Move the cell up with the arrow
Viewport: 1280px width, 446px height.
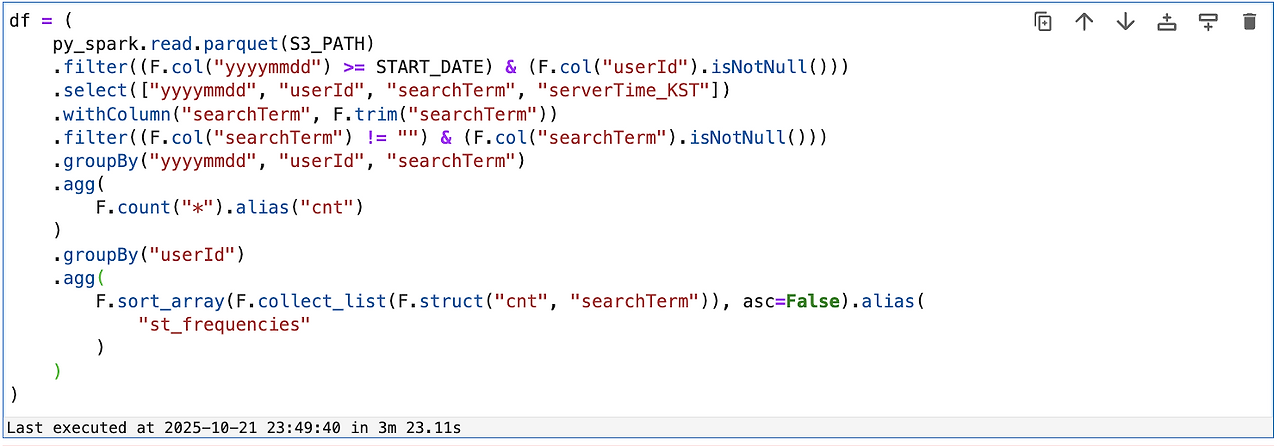tap(1084, 21)
